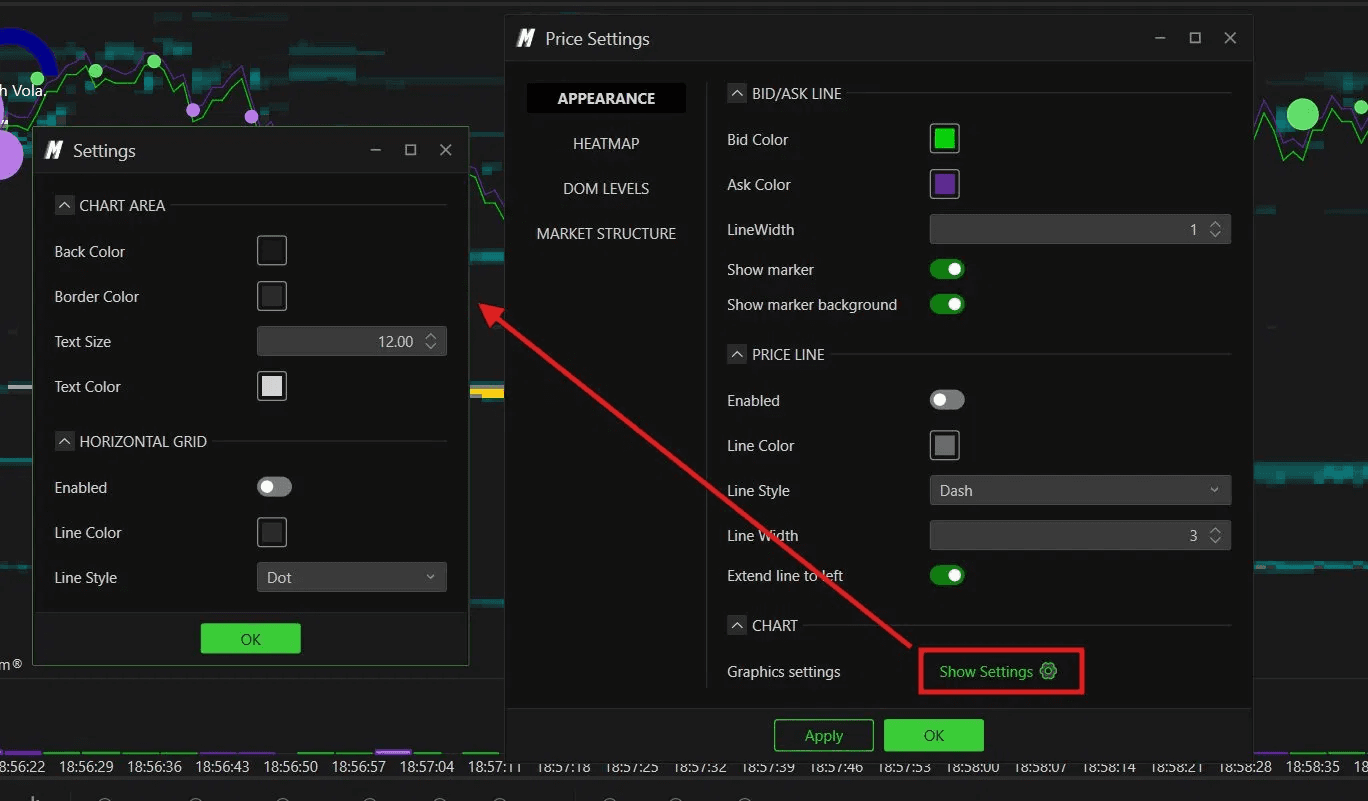Disable Show marker background switch
1368x801 pixels.
point(947,304)
